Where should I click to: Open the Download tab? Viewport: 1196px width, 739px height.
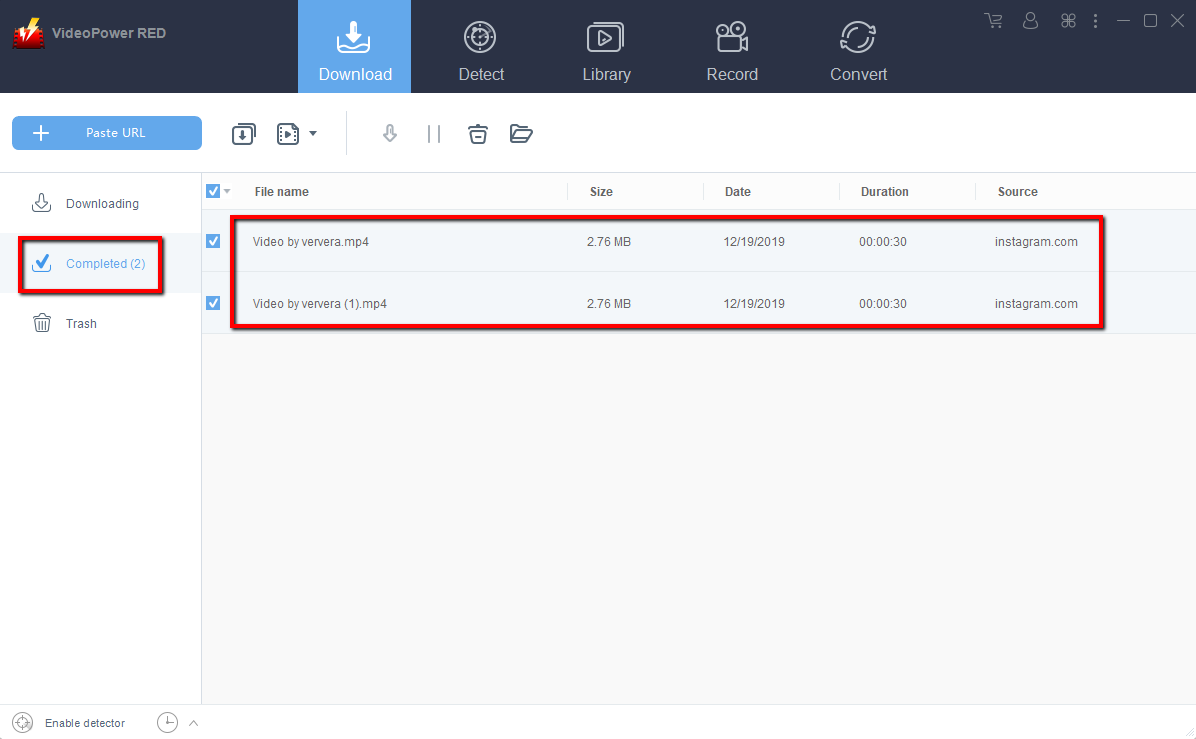[x=355, y=47]
